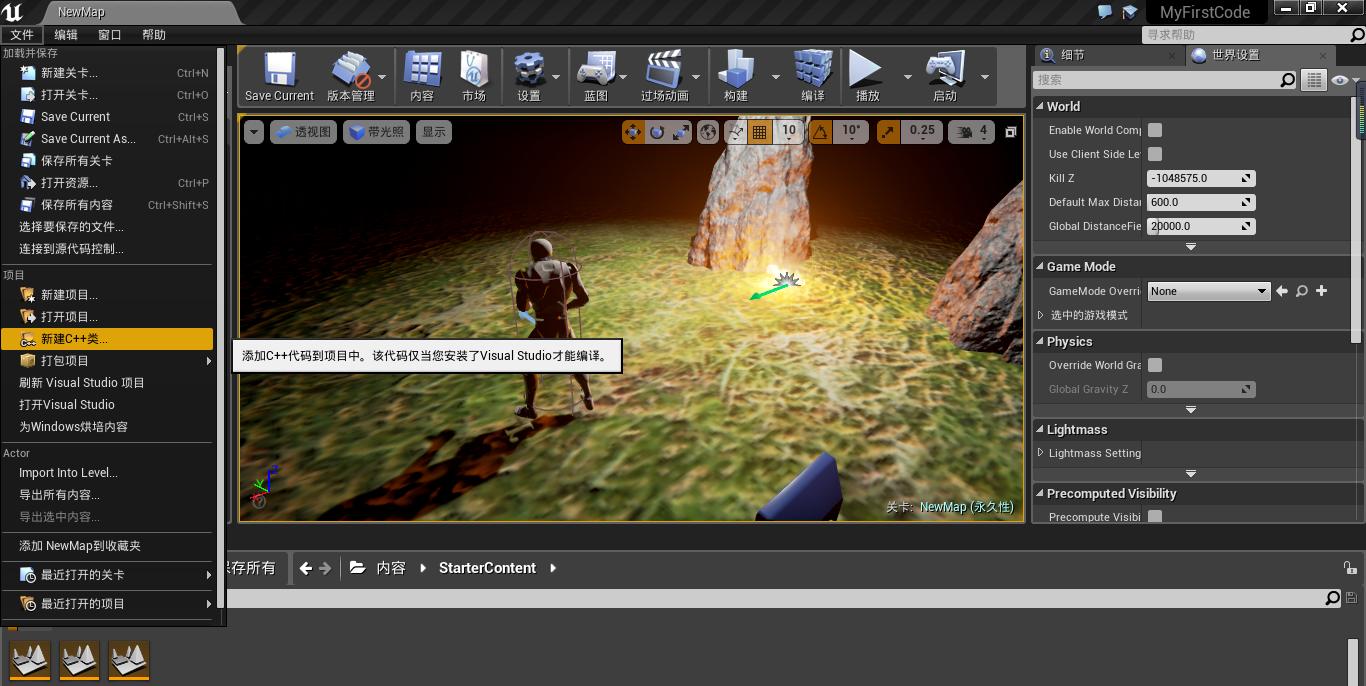Viewport: 1366px width, 686px height.
Task: Open 版本管理 source control toolbar icon
Action: point(350,76)
